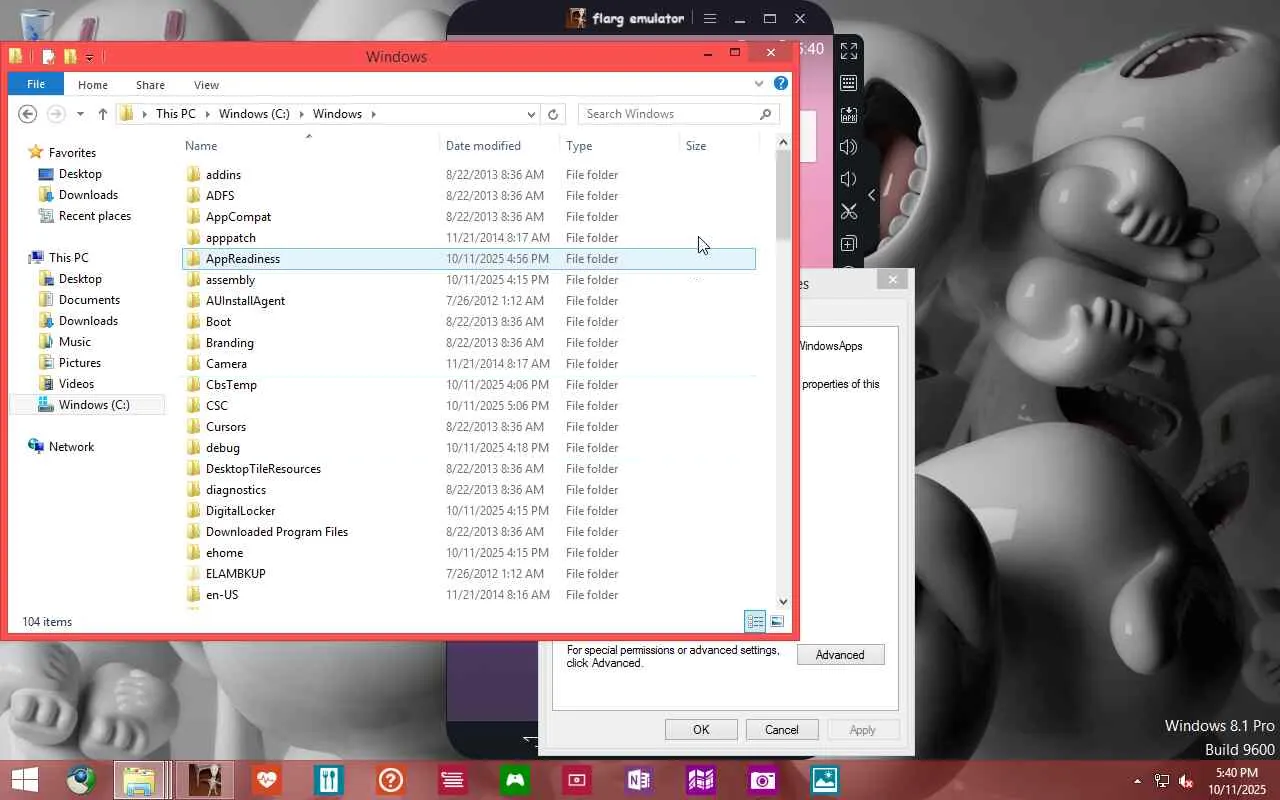Switch to details view in Explorer status bar

pyautogui.click(x=755, y=622)
